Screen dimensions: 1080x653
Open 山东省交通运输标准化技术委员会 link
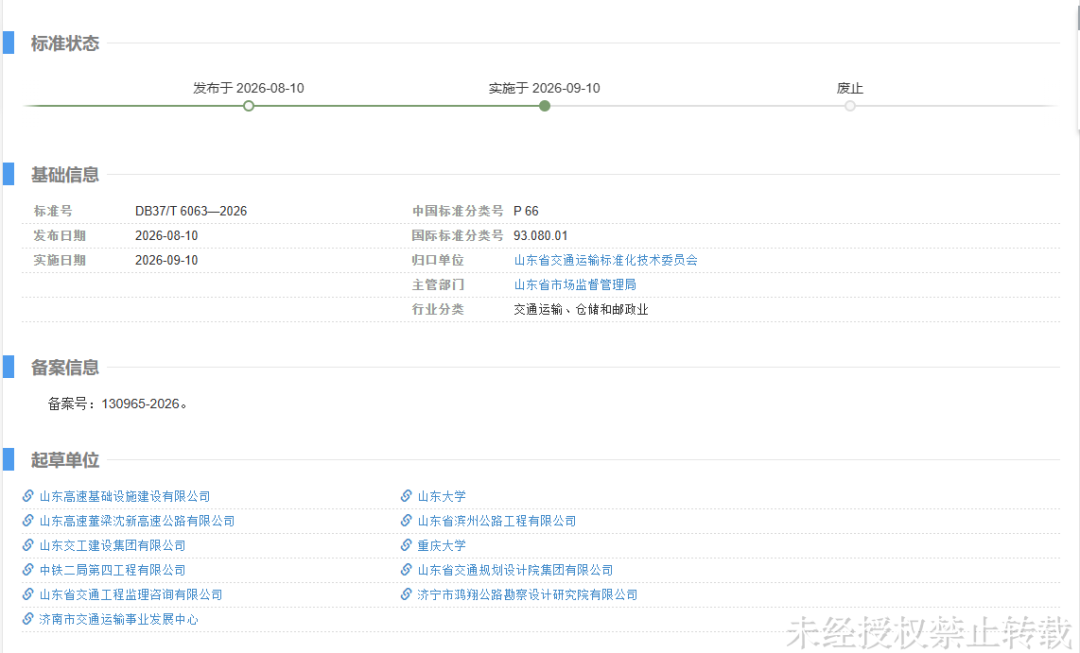coord(605,260)
